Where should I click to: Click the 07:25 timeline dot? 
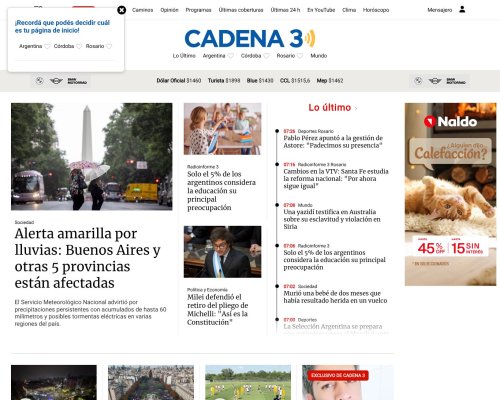[277, 131]
